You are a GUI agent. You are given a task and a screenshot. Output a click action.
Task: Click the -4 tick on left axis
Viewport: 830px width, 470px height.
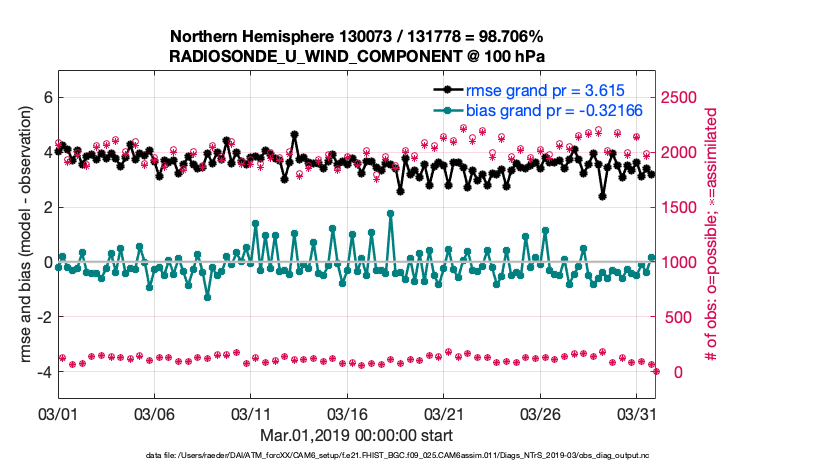tap(43, 372)
